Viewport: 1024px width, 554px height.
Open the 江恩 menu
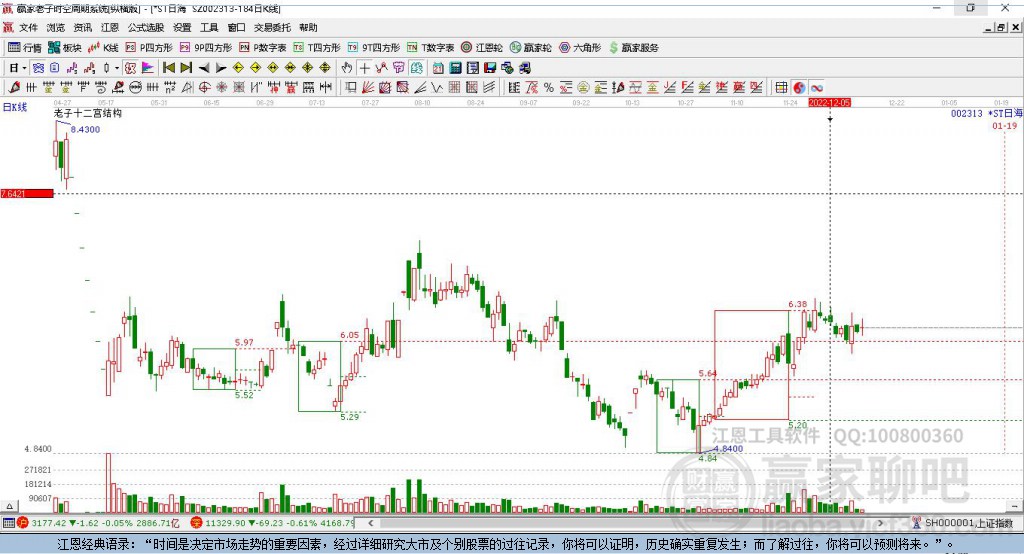pyautogui.click(x=109, y=27)
